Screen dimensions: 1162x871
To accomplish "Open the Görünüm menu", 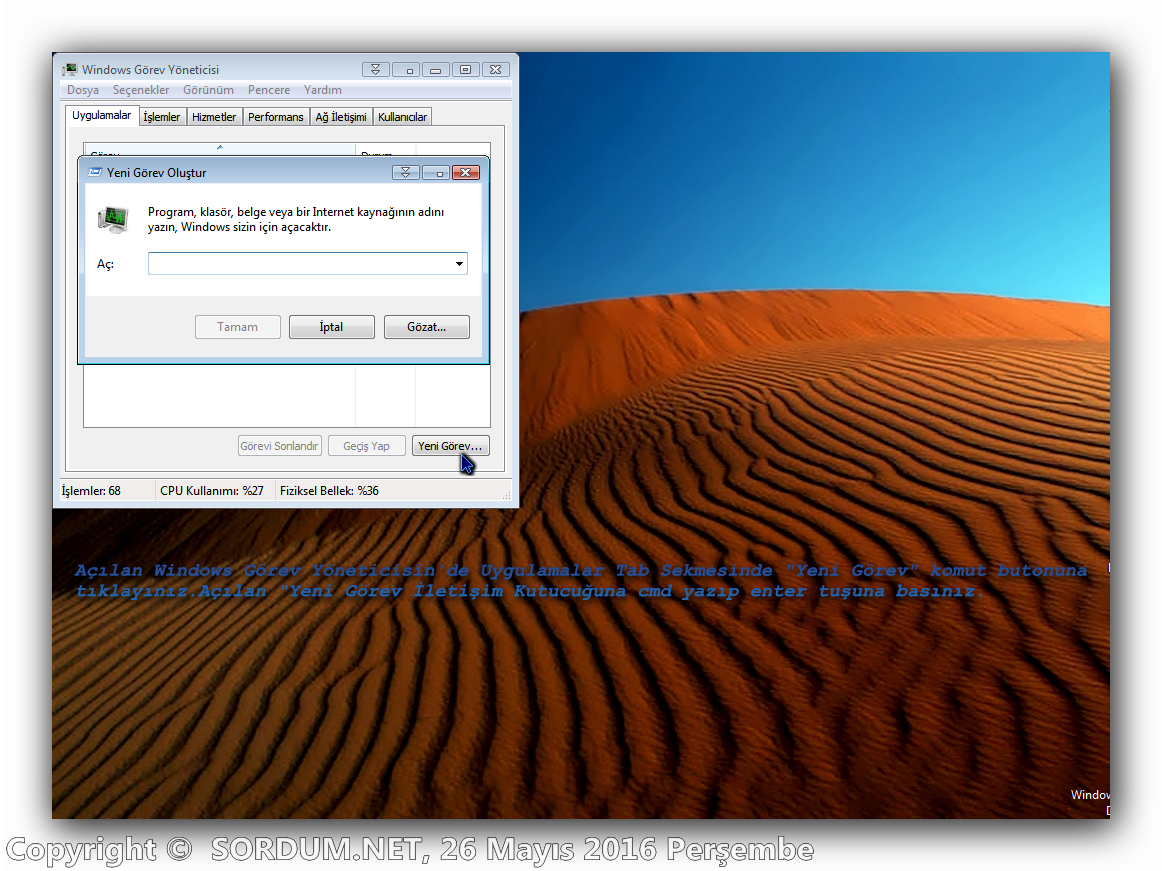I will tap(208, 90).
